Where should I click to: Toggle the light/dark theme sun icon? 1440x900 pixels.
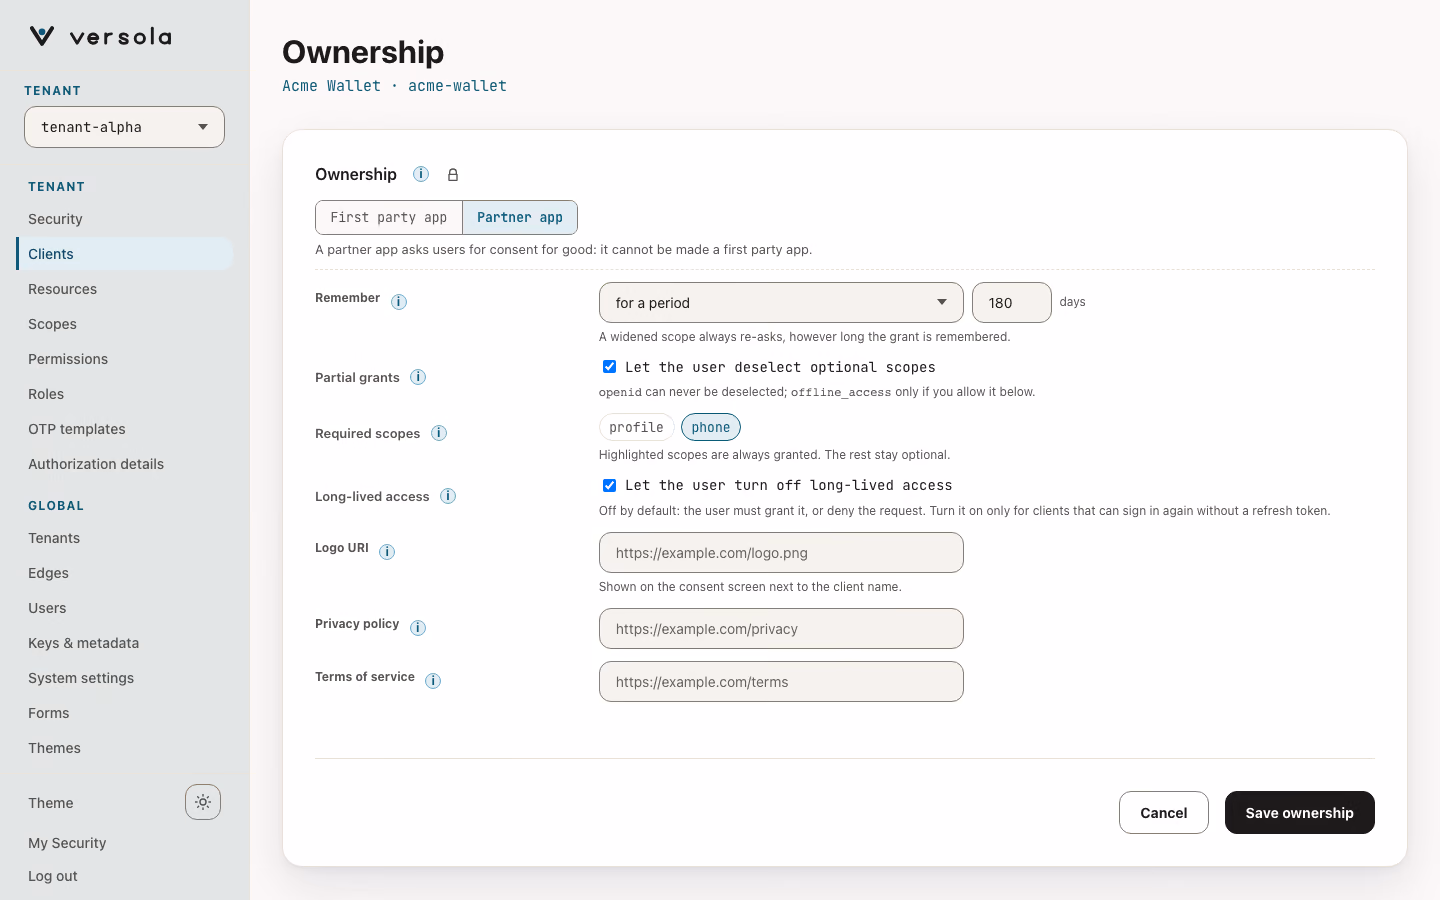tap(203, 802)
